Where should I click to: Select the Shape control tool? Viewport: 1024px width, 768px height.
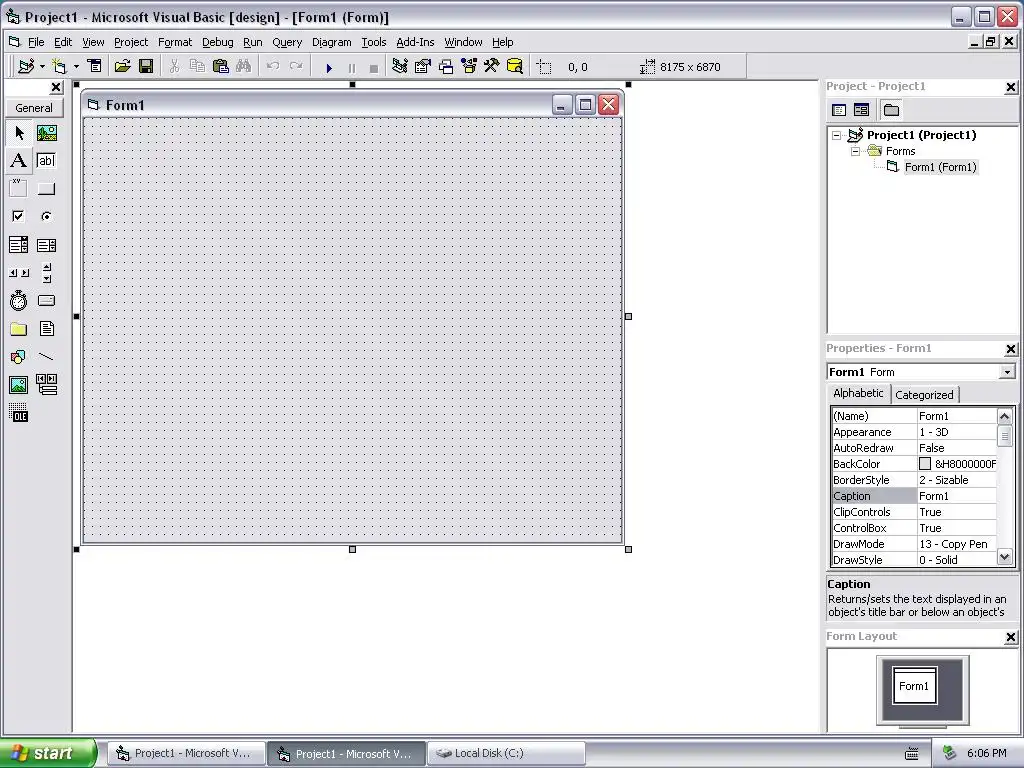pos(19,357)
